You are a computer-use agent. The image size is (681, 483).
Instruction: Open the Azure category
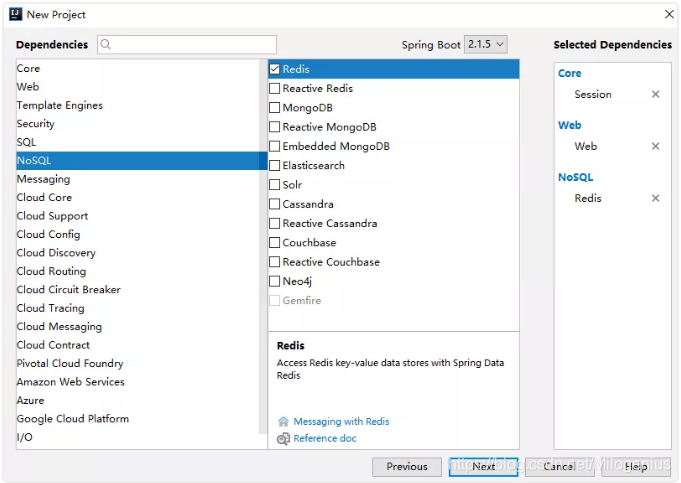(138, 400)
